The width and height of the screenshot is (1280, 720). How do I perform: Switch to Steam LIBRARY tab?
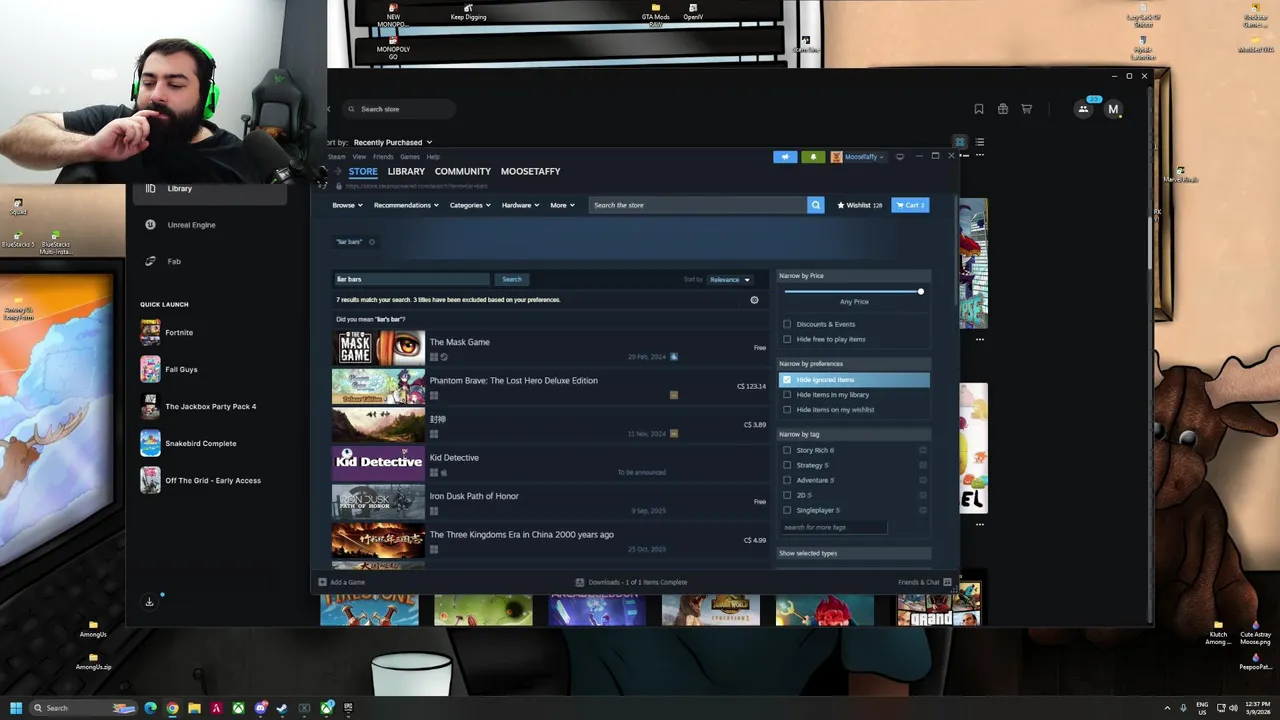pos(406,171)
